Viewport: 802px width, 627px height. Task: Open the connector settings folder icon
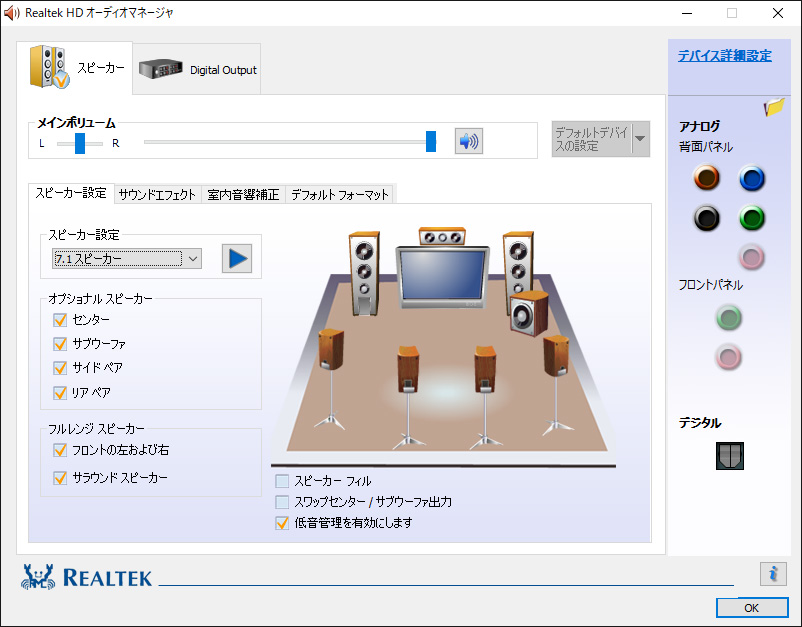point(774,107)
